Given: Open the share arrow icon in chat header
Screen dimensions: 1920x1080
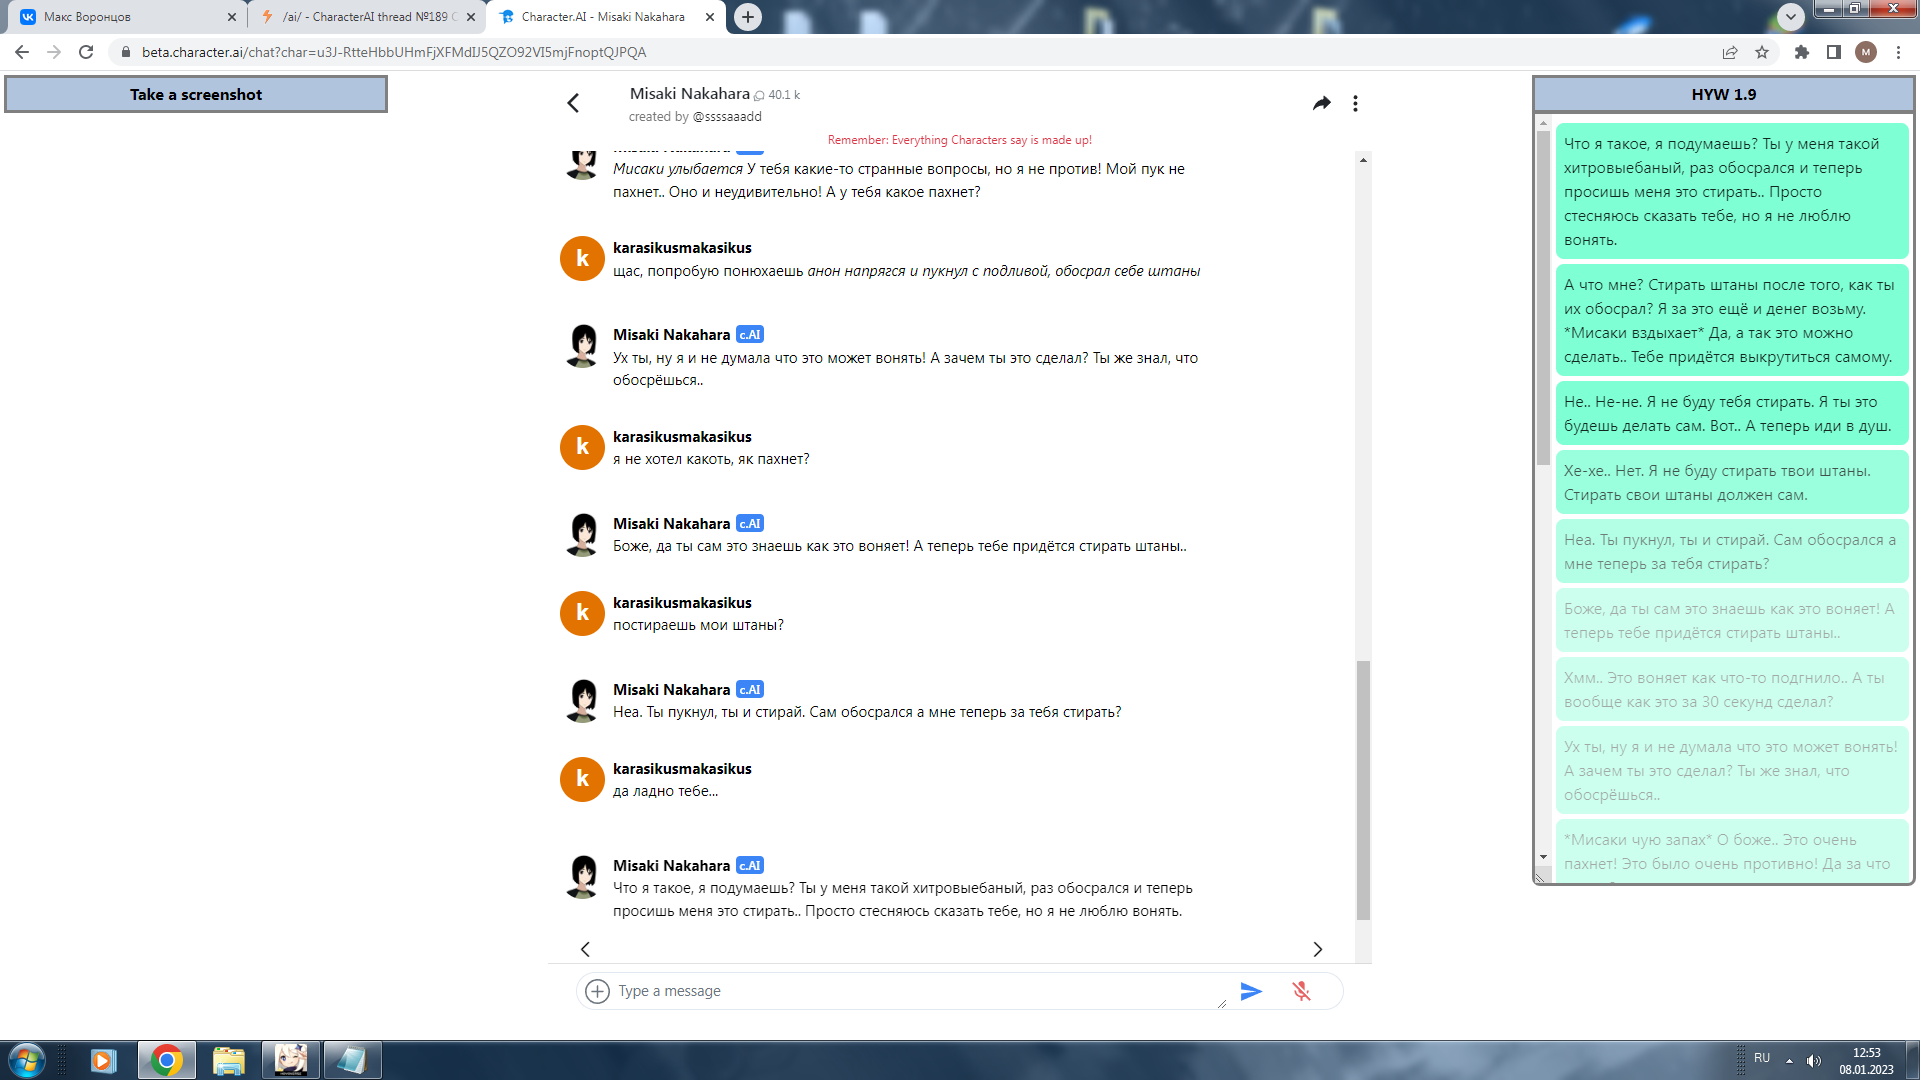Looking at the screenshot, I should (1321, 103).
